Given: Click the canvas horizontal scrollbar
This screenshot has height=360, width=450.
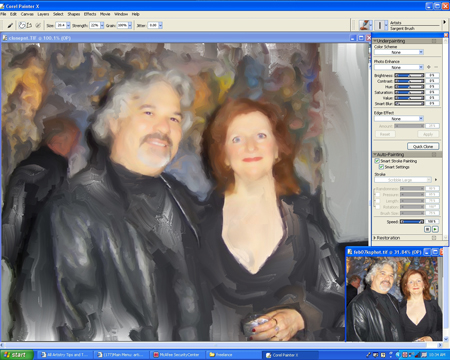Looking at the screenshot, I should click(222, 345).
